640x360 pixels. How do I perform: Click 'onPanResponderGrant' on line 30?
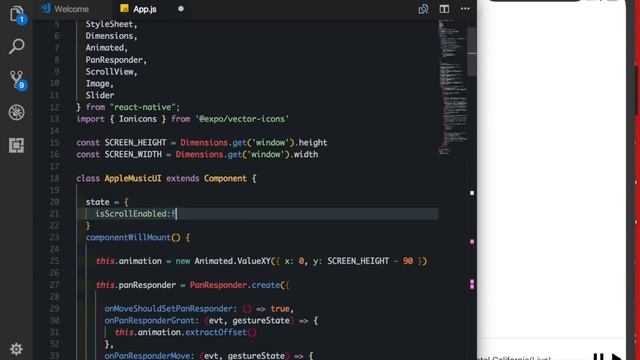point(149,320)
